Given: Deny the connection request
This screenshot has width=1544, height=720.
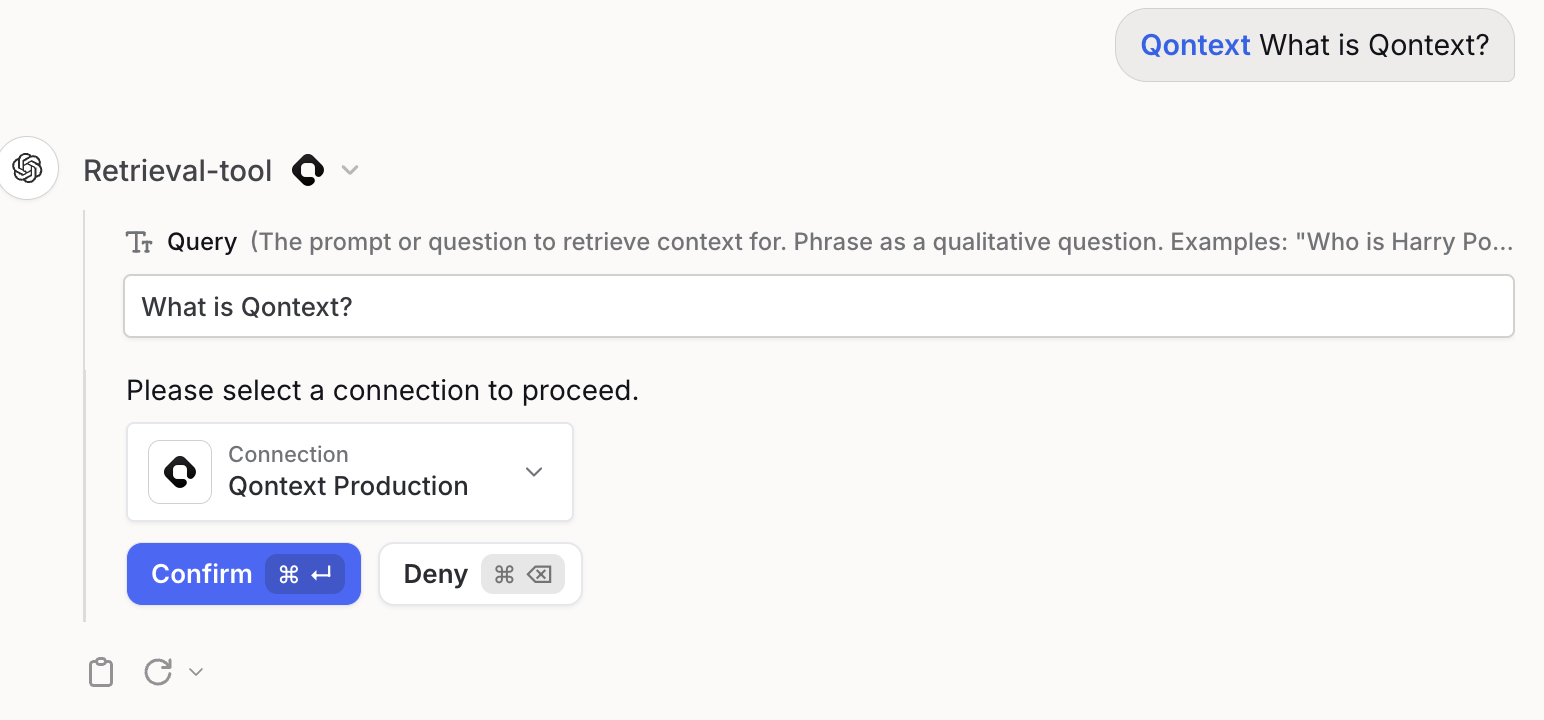Looking at the screenshot, I should click(436, 574).
